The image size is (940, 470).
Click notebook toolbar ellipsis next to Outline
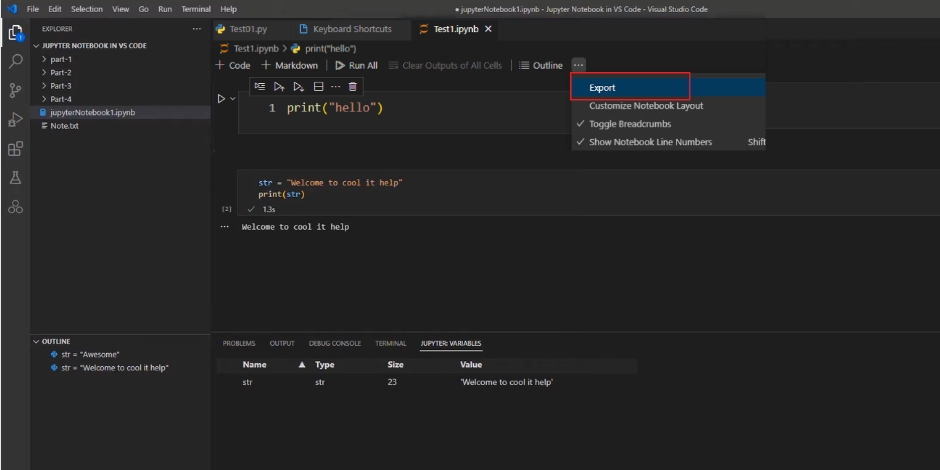[x=578, y=65]
